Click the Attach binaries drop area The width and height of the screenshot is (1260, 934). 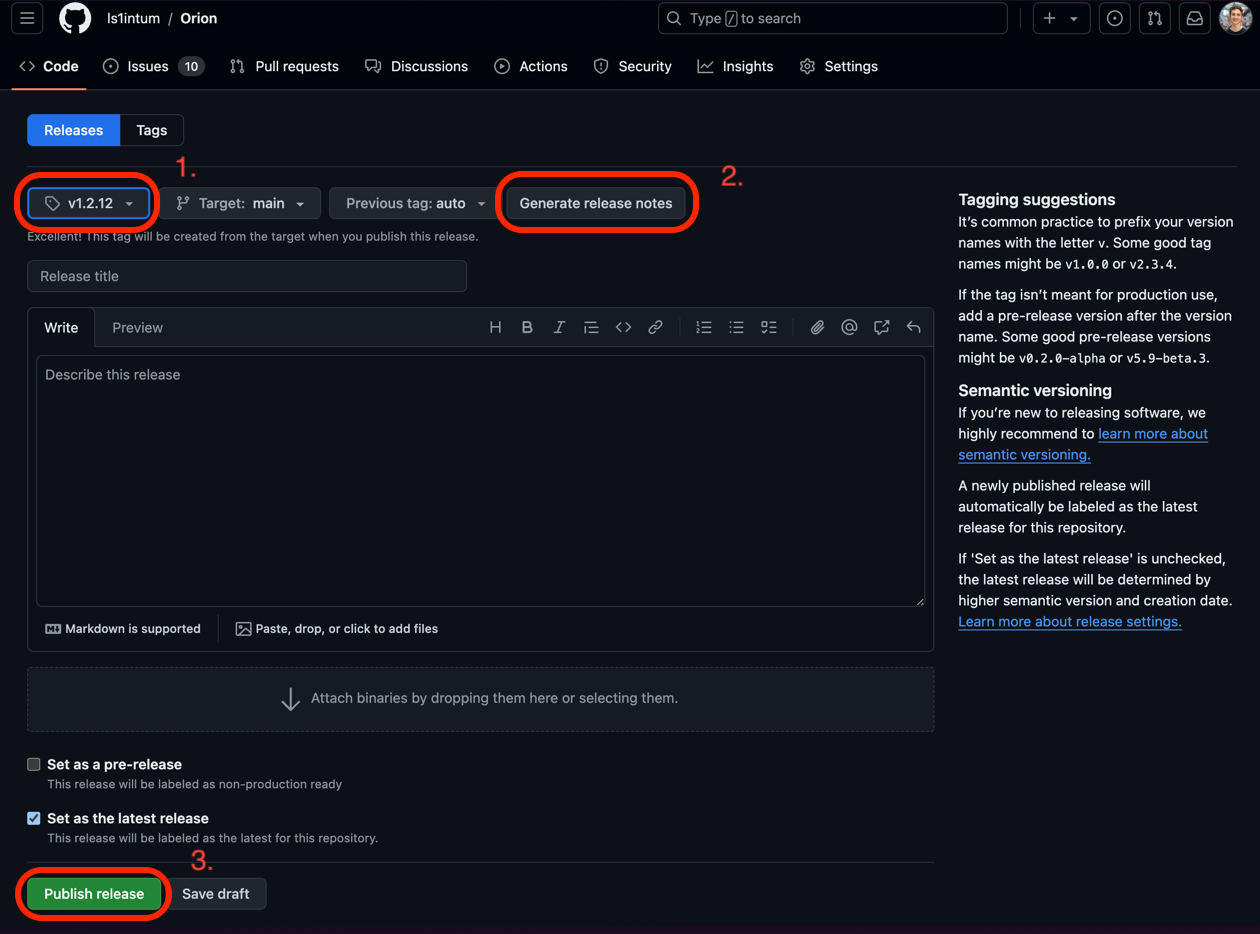point(481,699)
